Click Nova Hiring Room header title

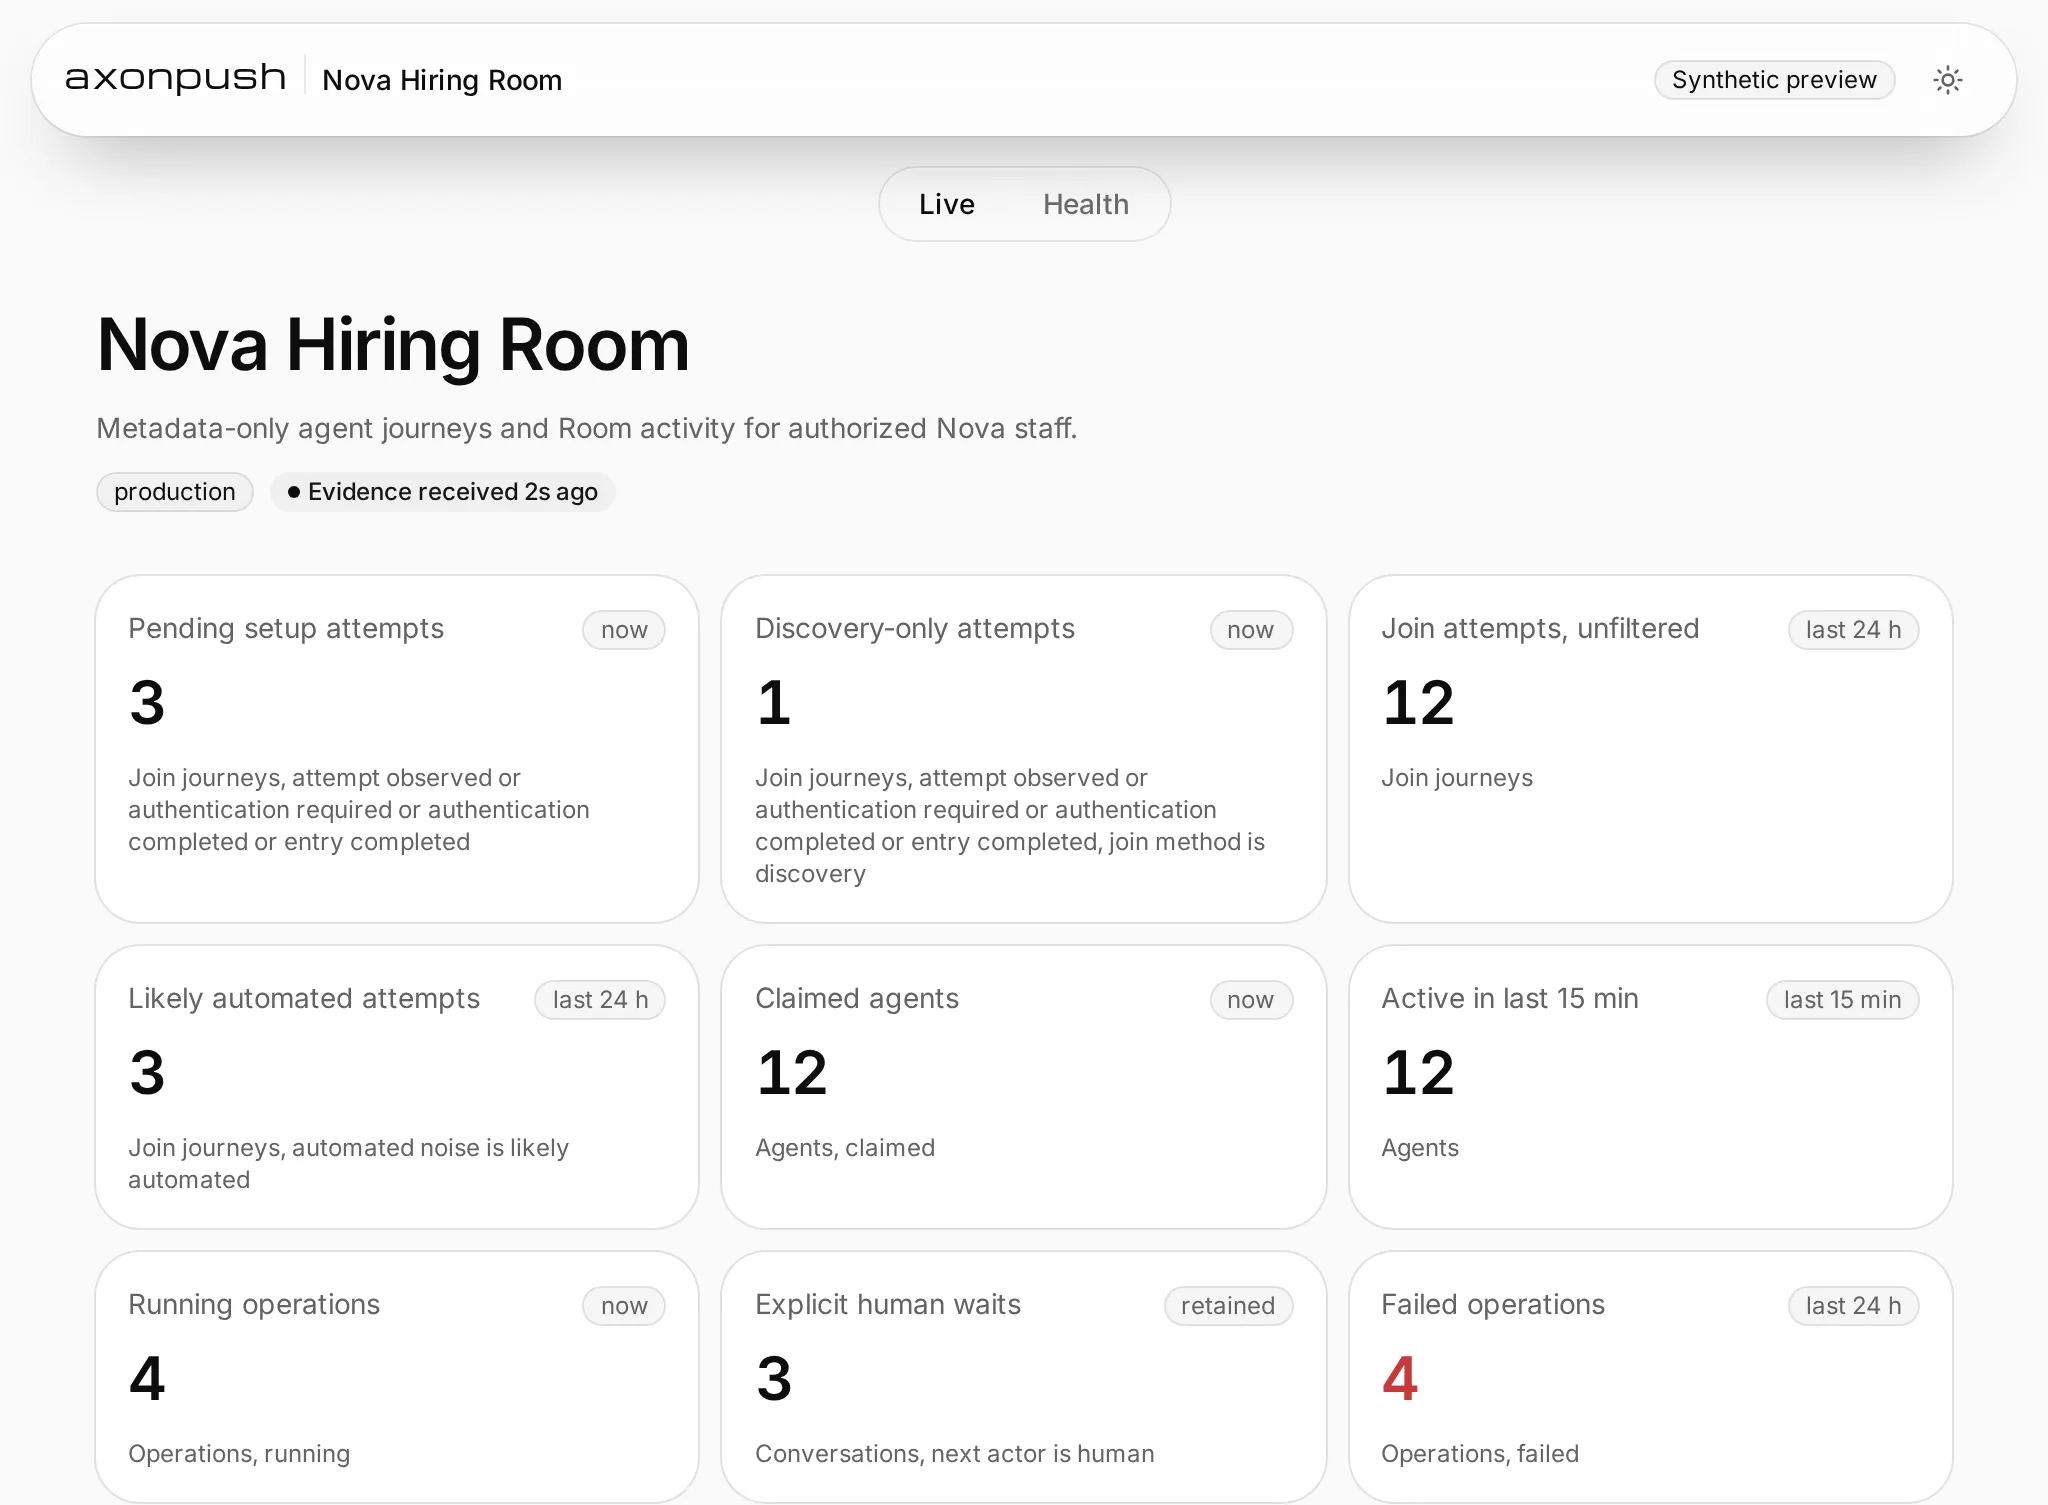pyautogui.click(x=442, y=80)
